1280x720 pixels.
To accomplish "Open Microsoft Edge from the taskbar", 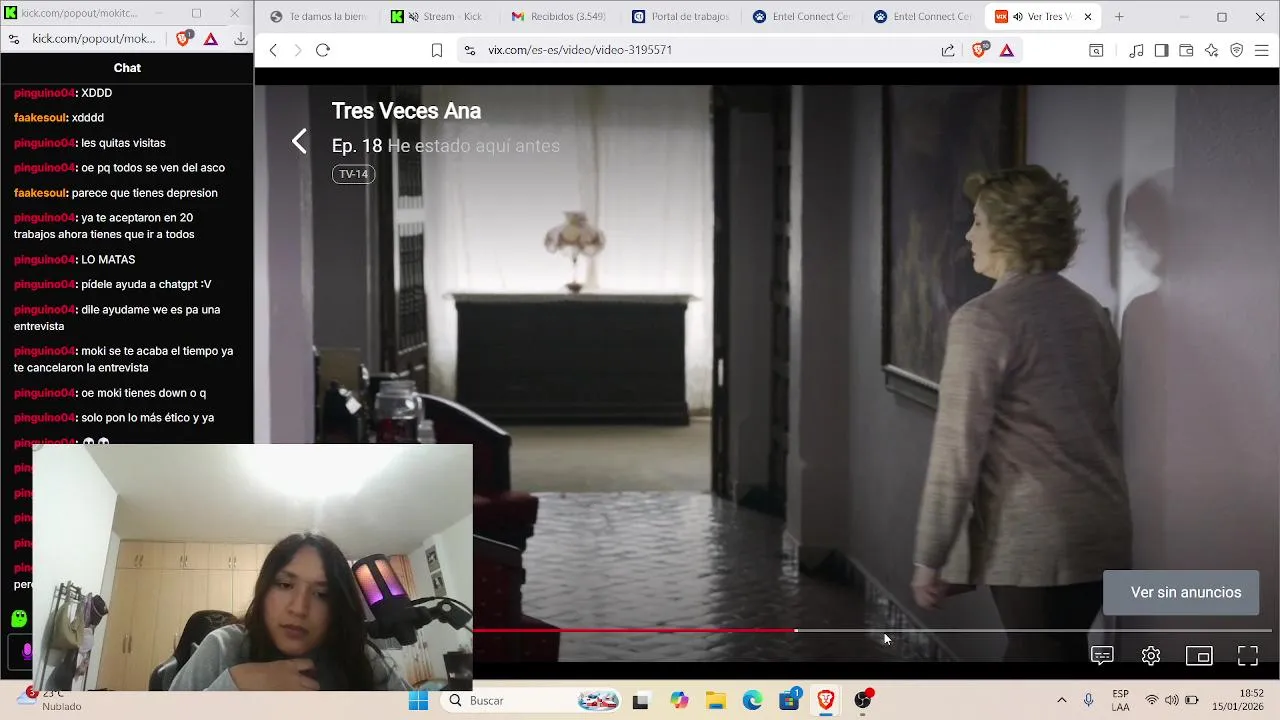I will tap(752, 701).
